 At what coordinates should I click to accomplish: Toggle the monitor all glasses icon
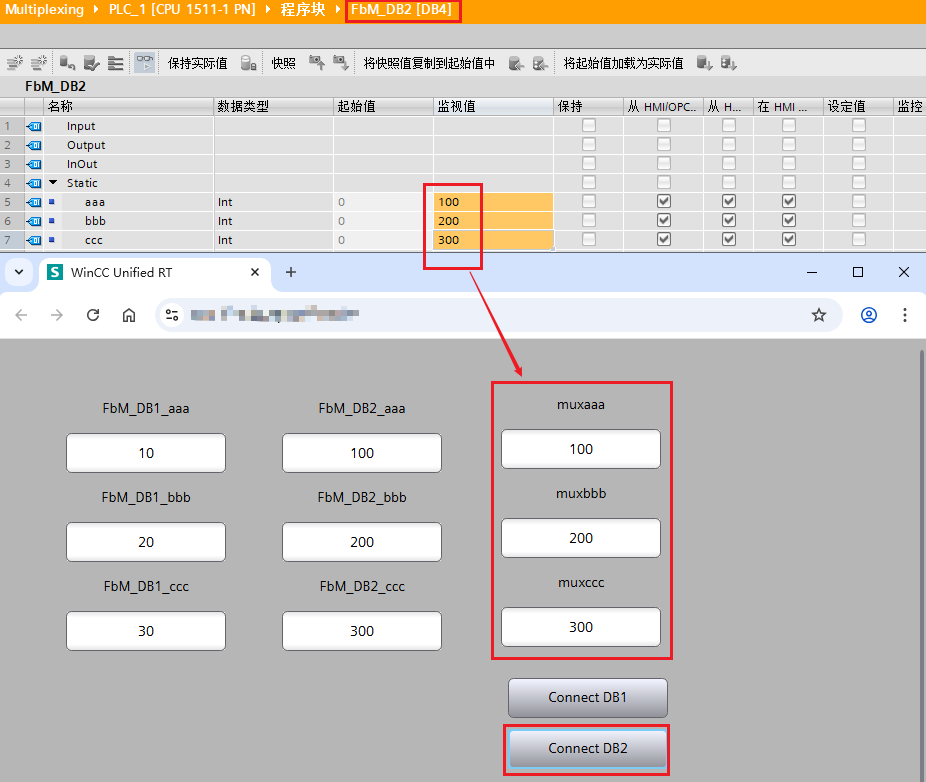click(x=145, y=63)
